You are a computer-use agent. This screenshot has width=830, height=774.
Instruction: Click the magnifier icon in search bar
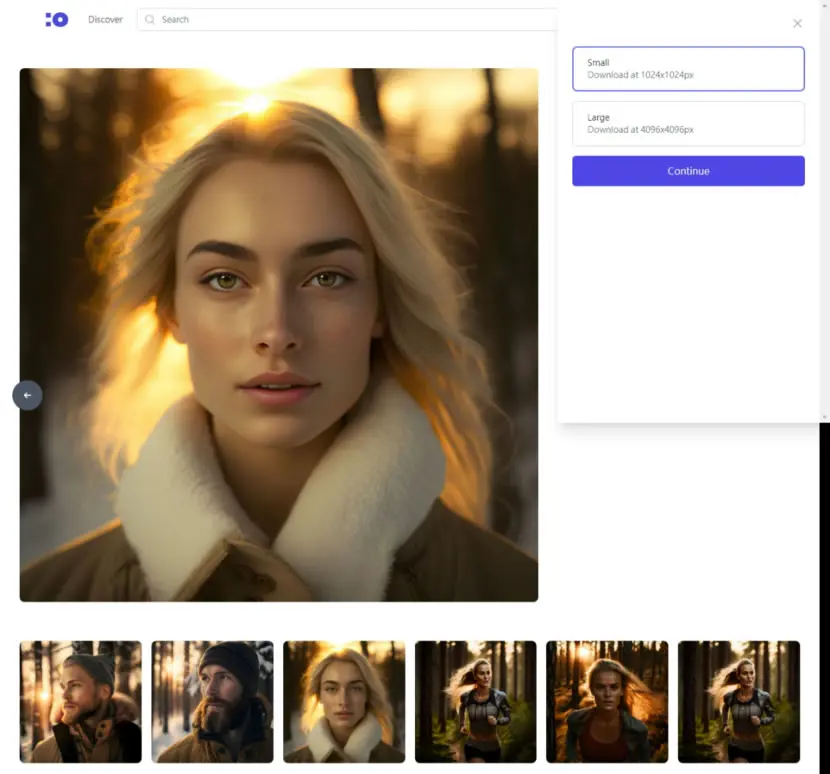click(150, 20)
